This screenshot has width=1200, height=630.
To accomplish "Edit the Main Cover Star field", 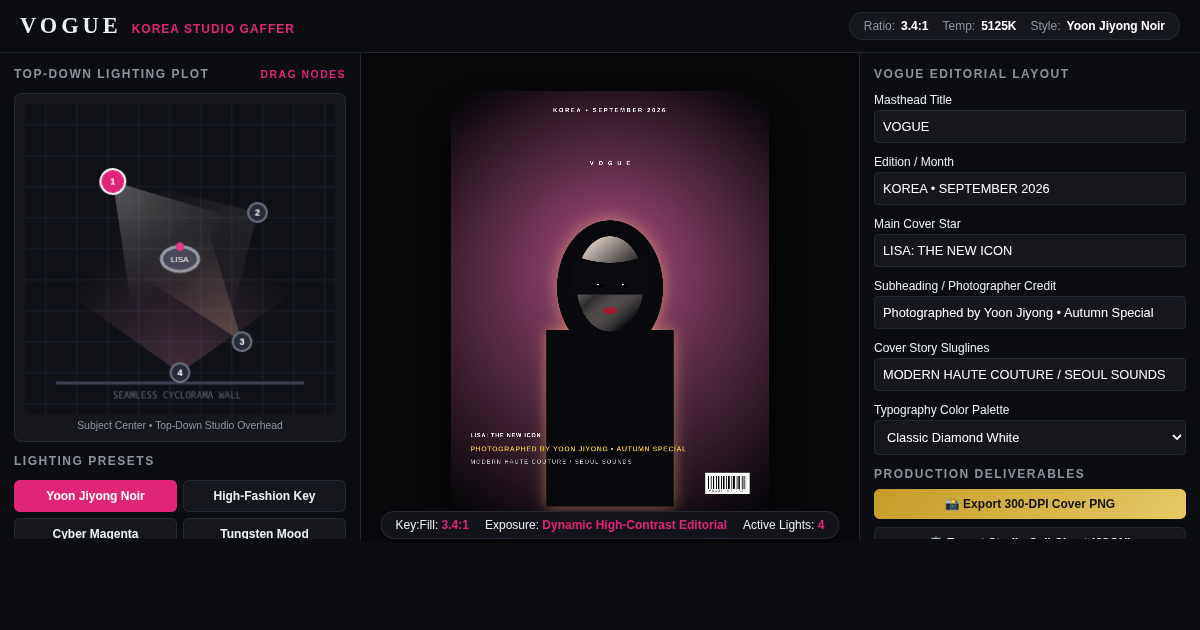I will (x=1030, y=250).
